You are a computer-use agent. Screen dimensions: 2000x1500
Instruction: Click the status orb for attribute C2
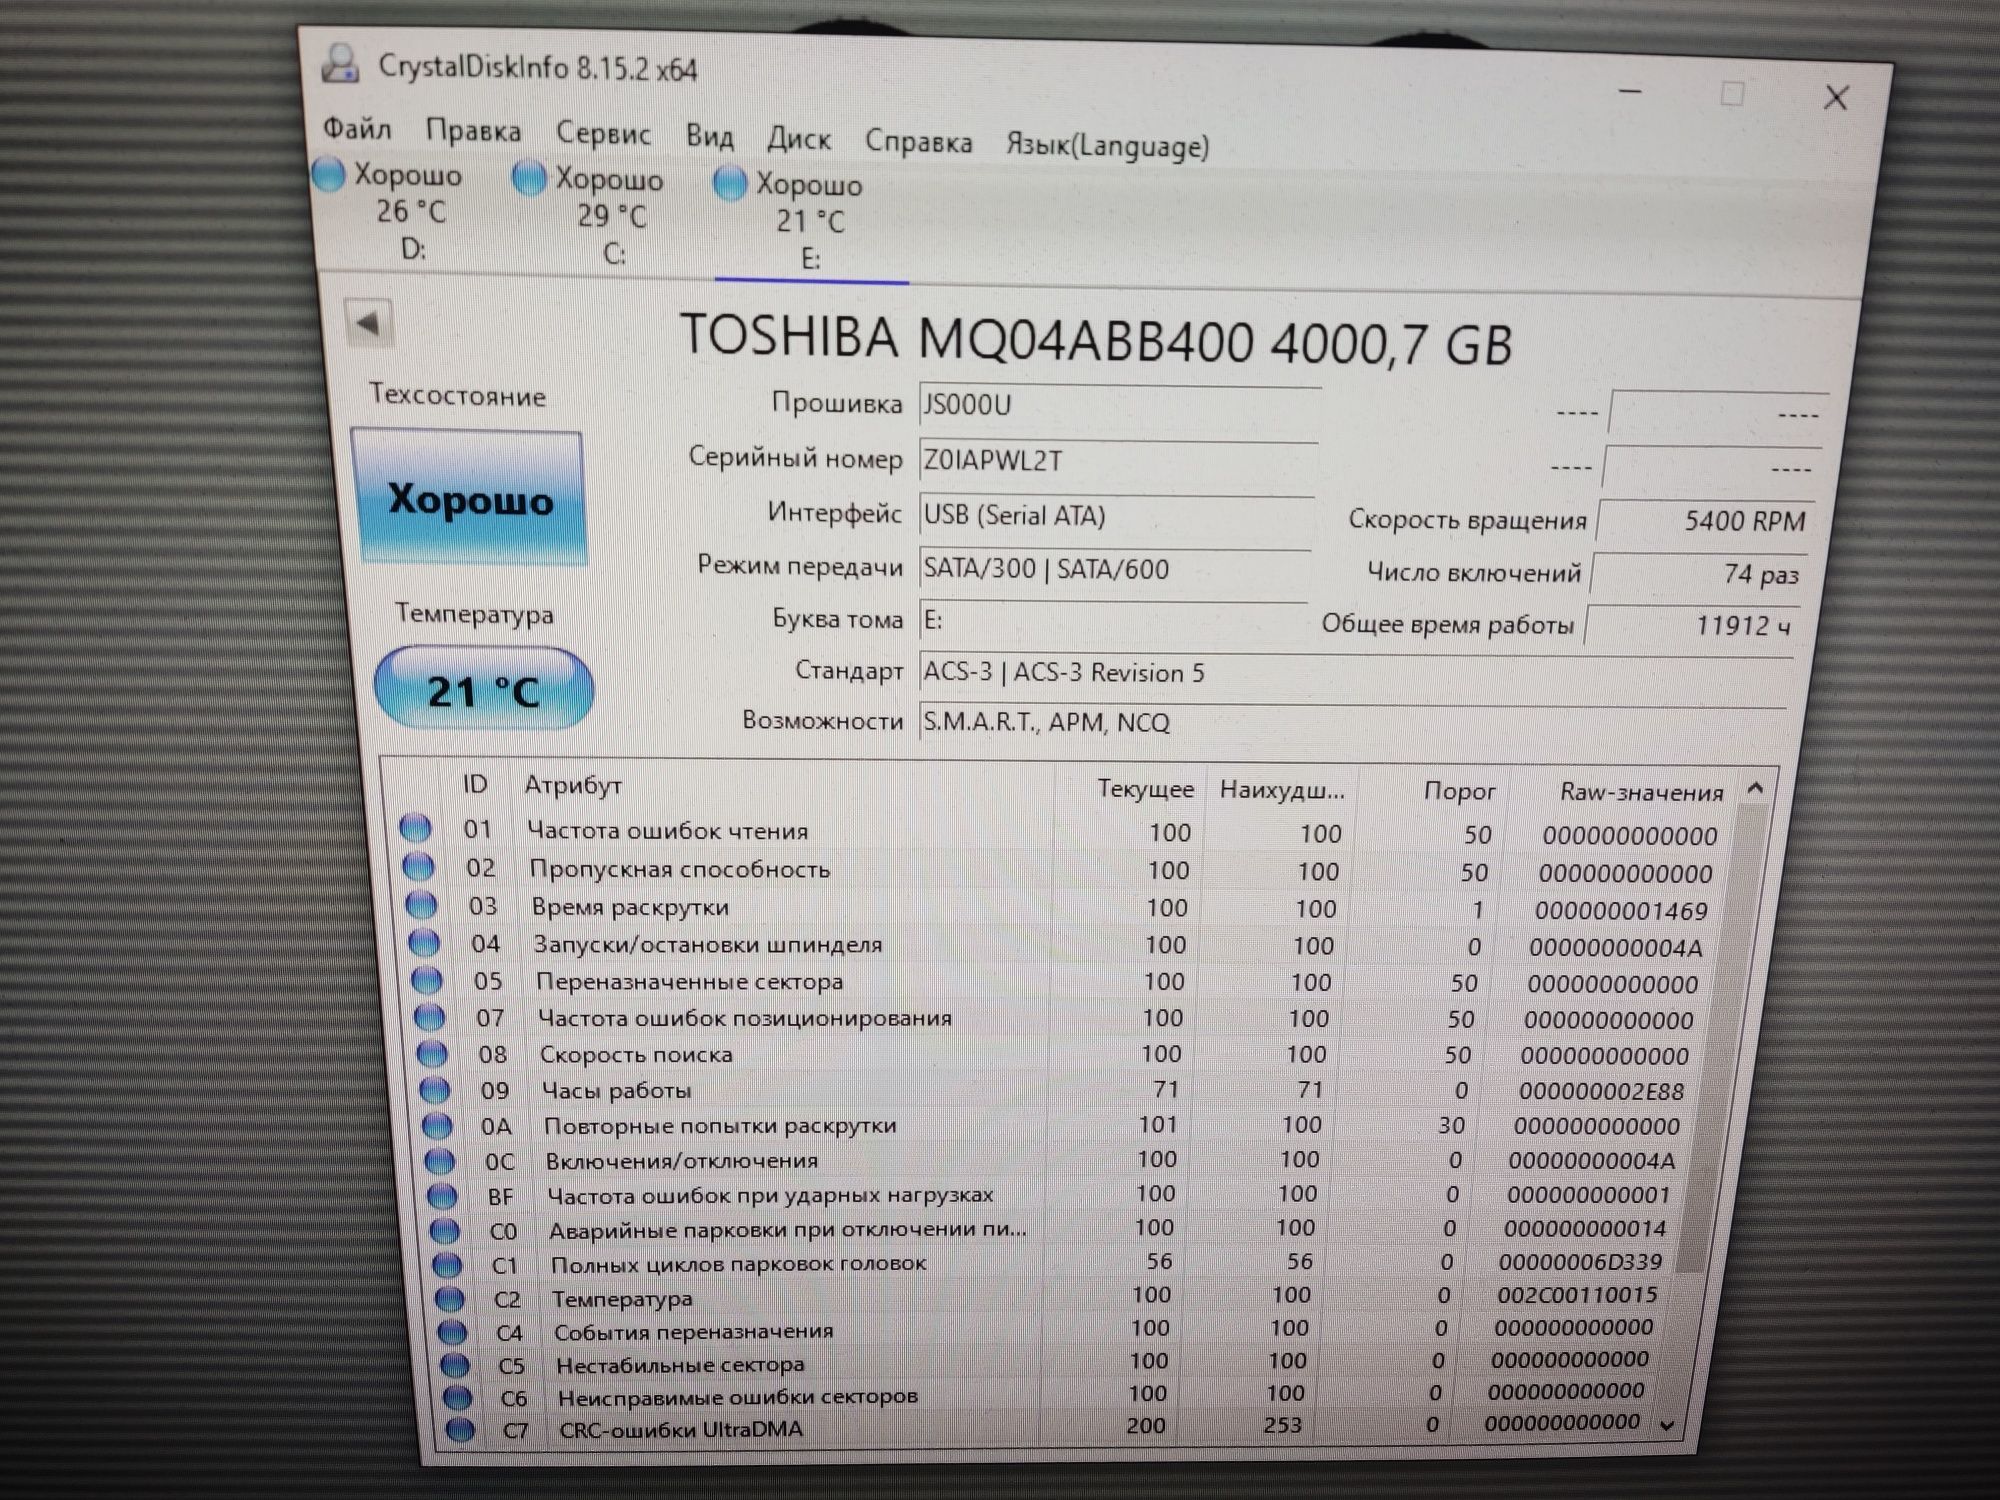click(450, 1298)
